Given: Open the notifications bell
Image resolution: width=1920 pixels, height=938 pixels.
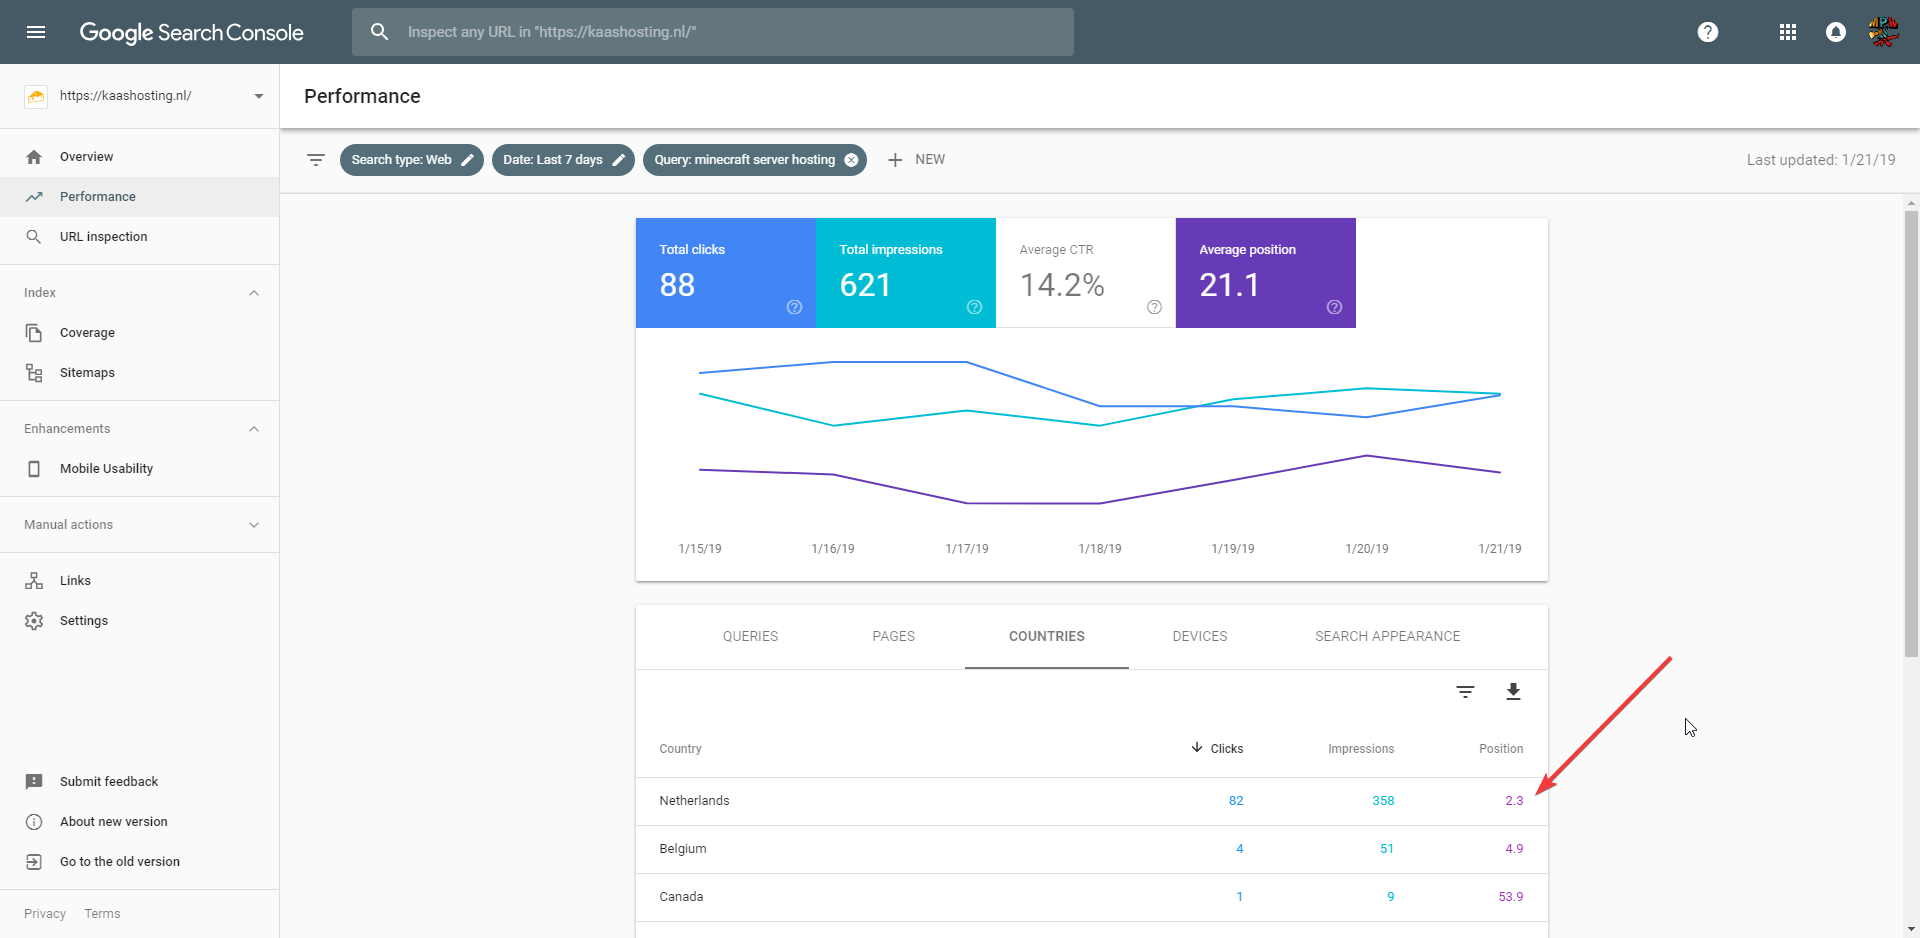Looking at the screenshot, I should click(x=1836, y=32).
